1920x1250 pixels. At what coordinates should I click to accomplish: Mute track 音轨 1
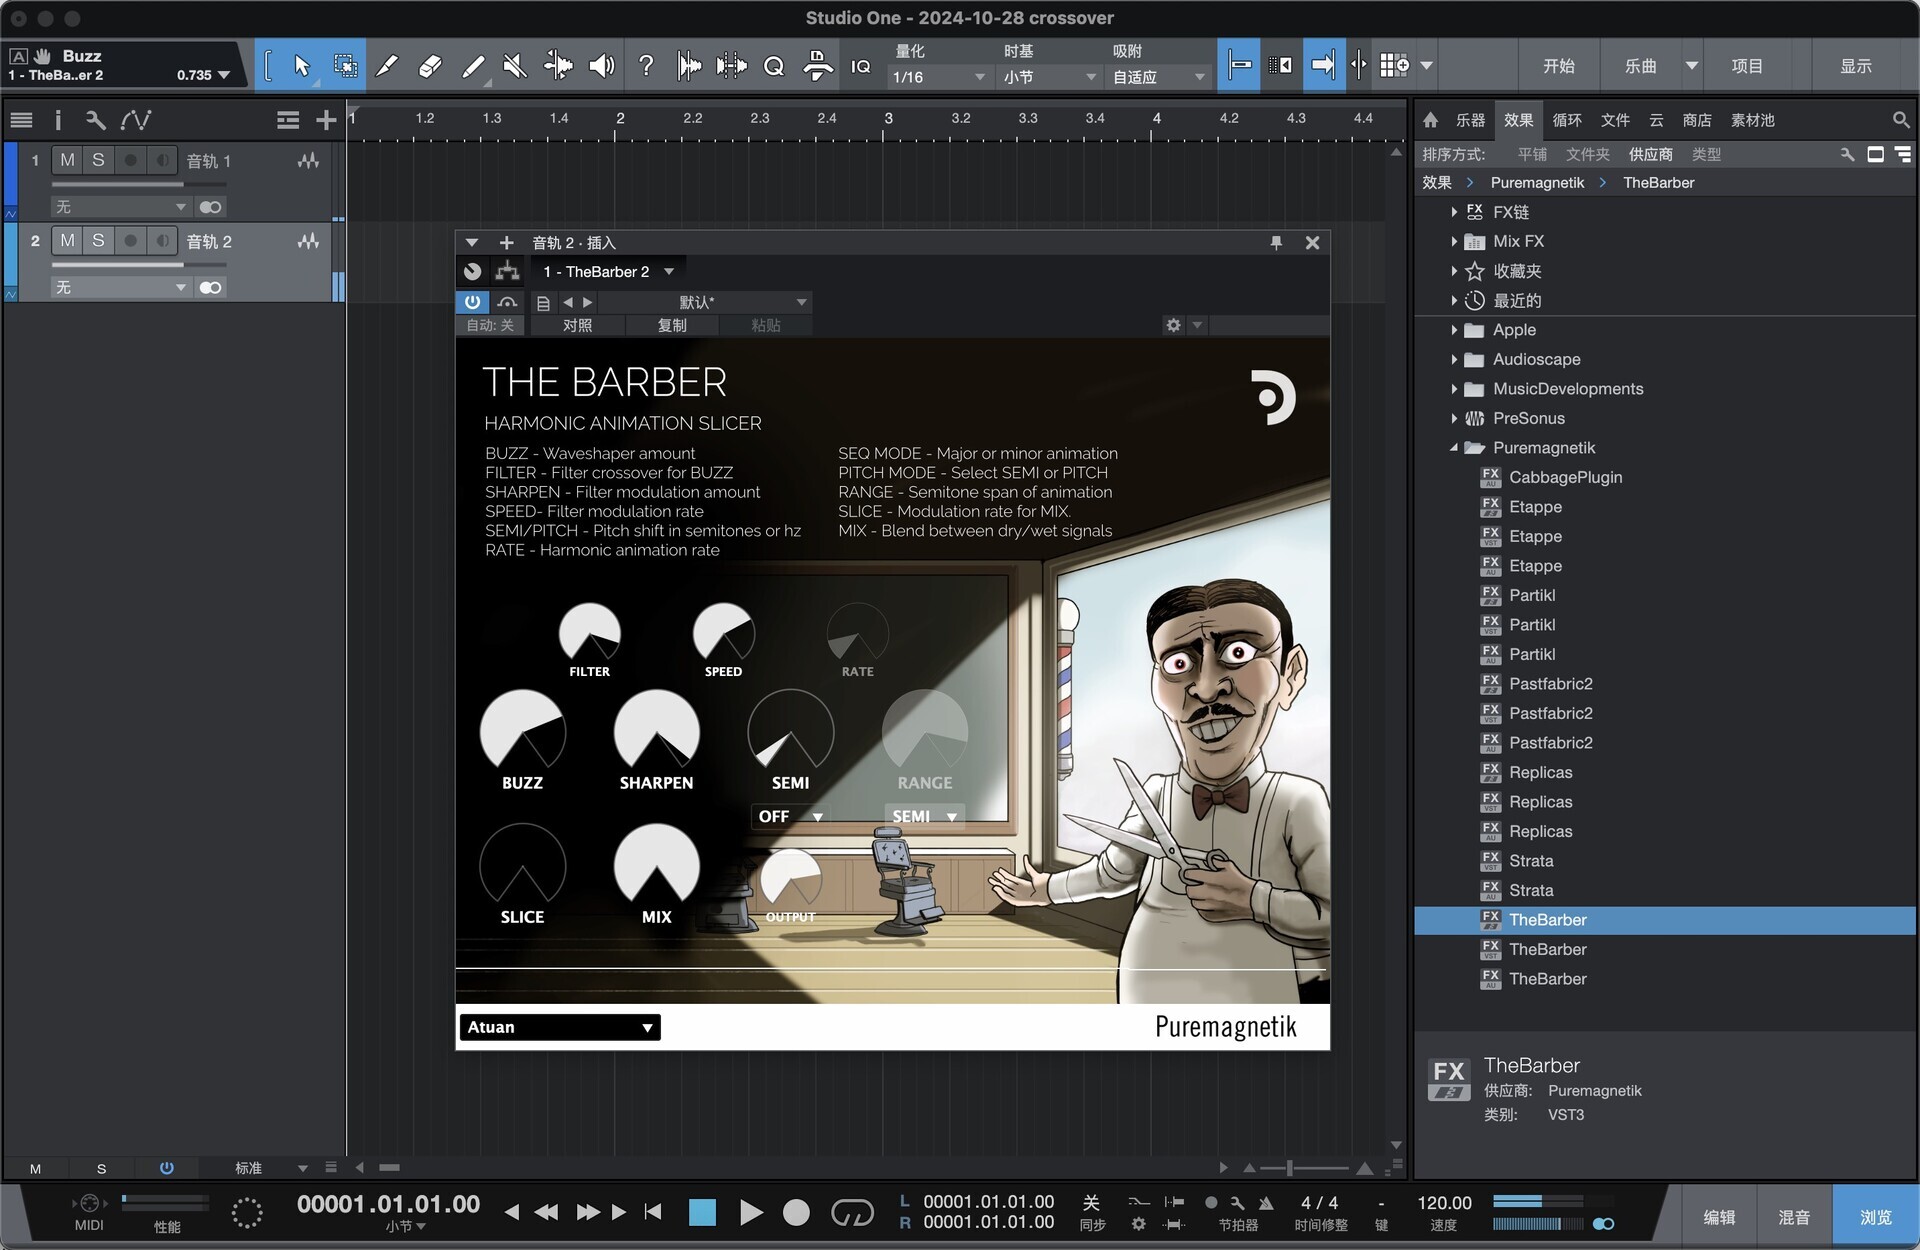67,160
